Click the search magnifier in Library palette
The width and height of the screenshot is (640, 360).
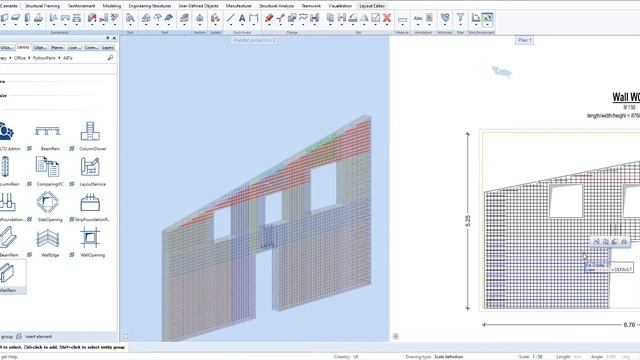pos(110,58)
